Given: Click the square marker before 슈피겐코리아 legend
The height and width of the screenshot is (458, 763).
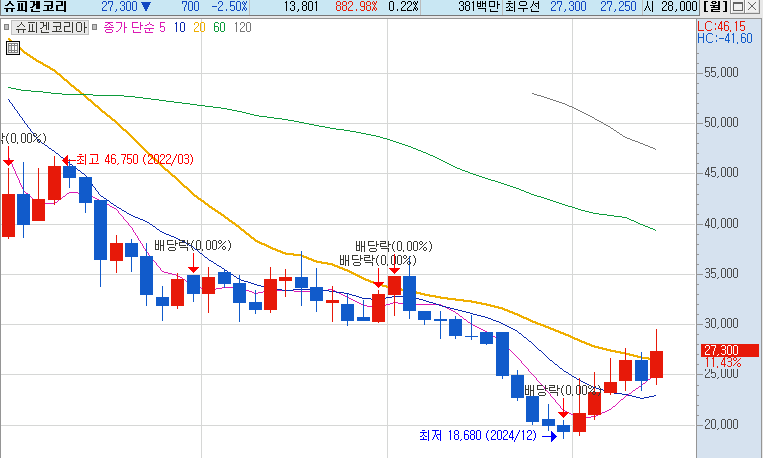Looking at the screenshot, I should click(6, 27).
